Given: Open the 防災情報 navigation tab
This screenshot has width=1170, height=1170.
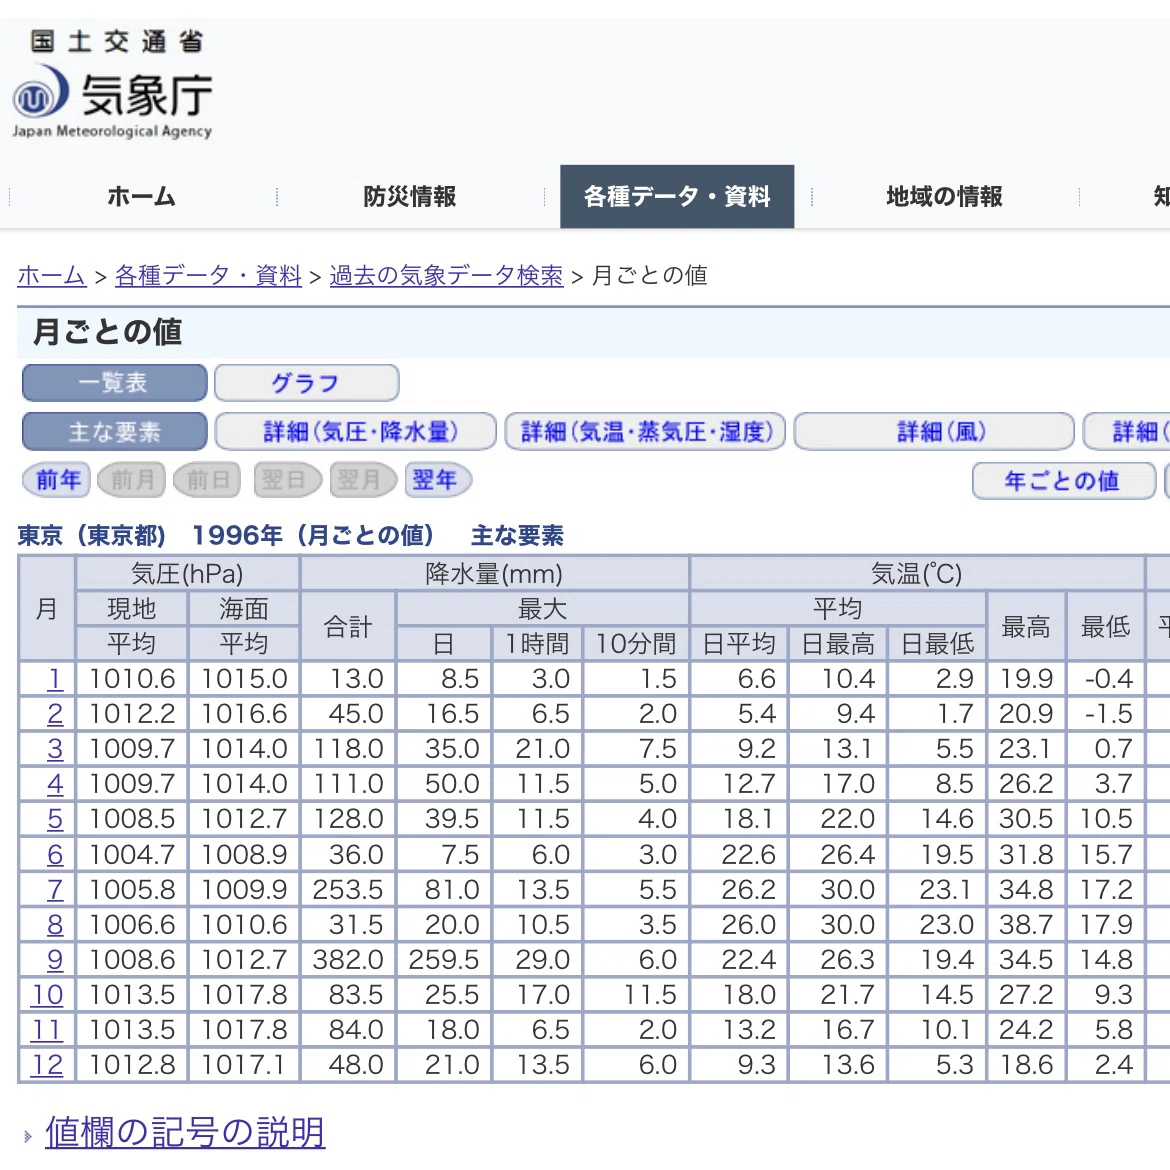Looking at the screenshot, I should pyautogui.click(x=410, y=196).
